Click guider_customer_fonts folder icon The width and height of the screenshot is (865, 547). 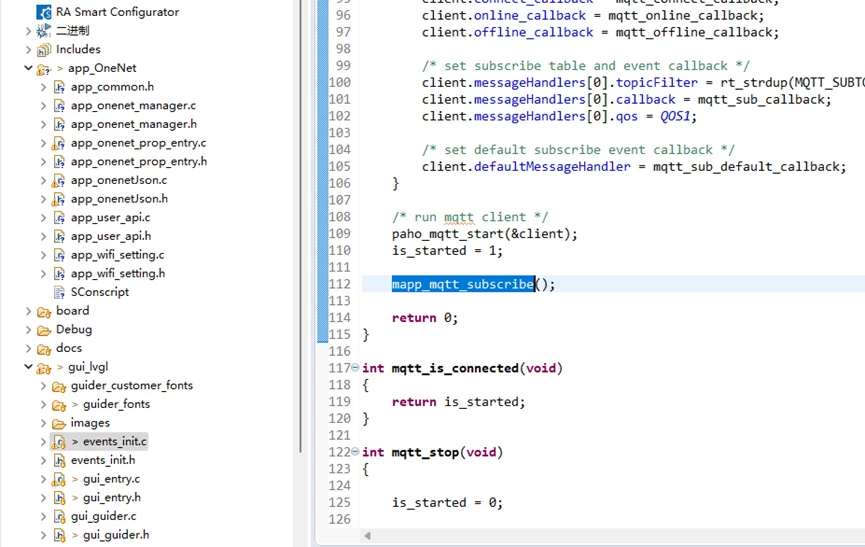coord(59,386)
